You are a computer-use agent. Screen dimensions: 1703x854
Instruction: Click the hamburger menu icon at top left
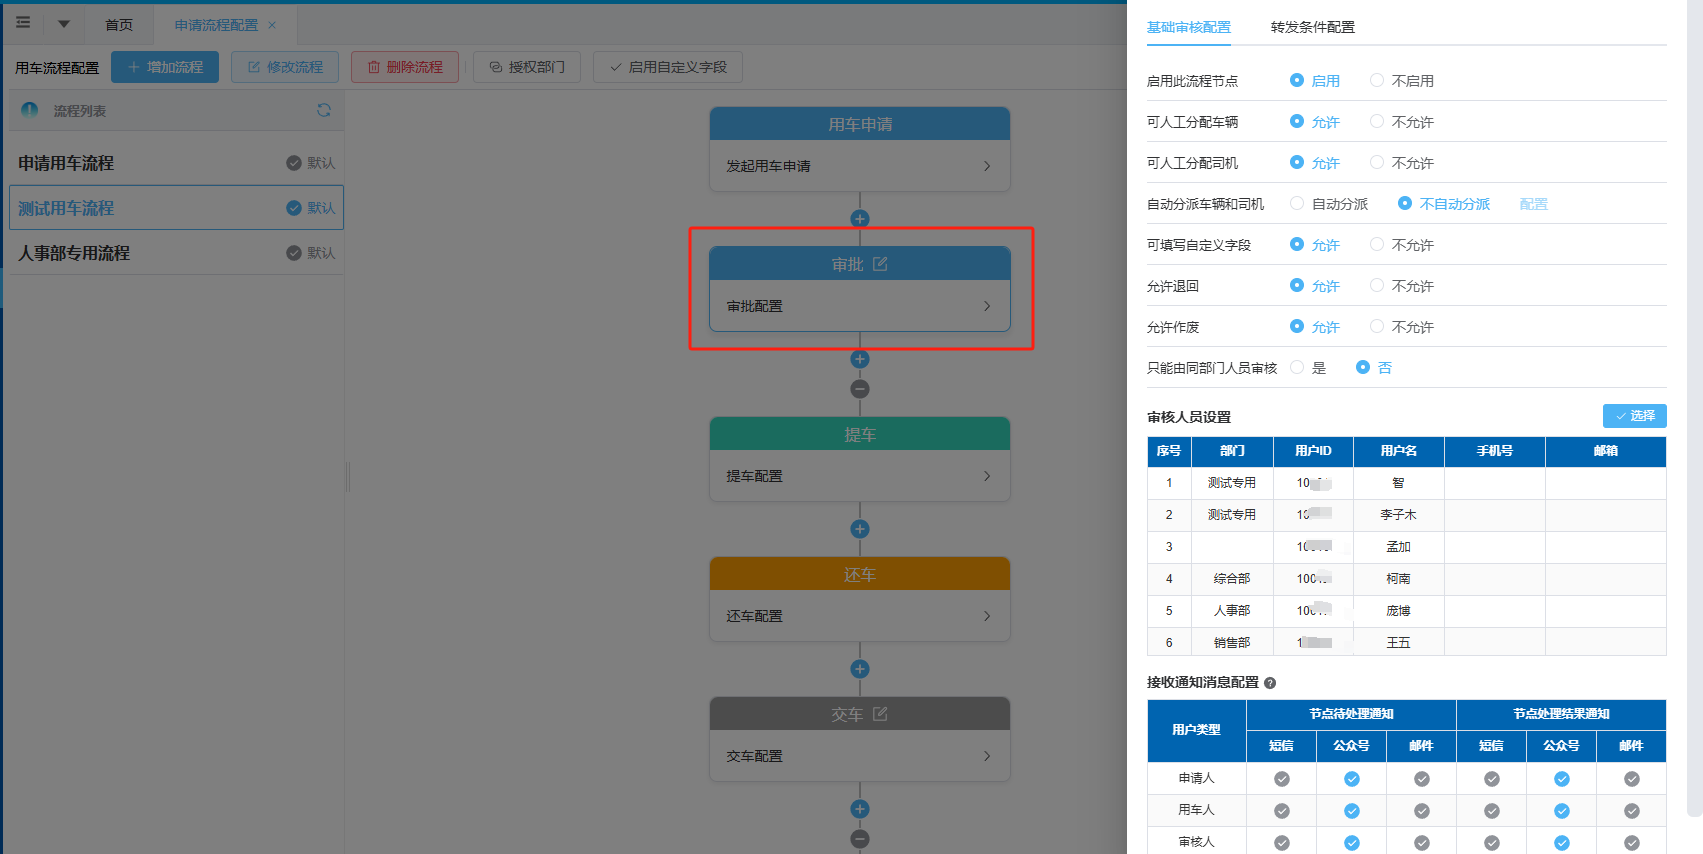[x=23, y=23]
